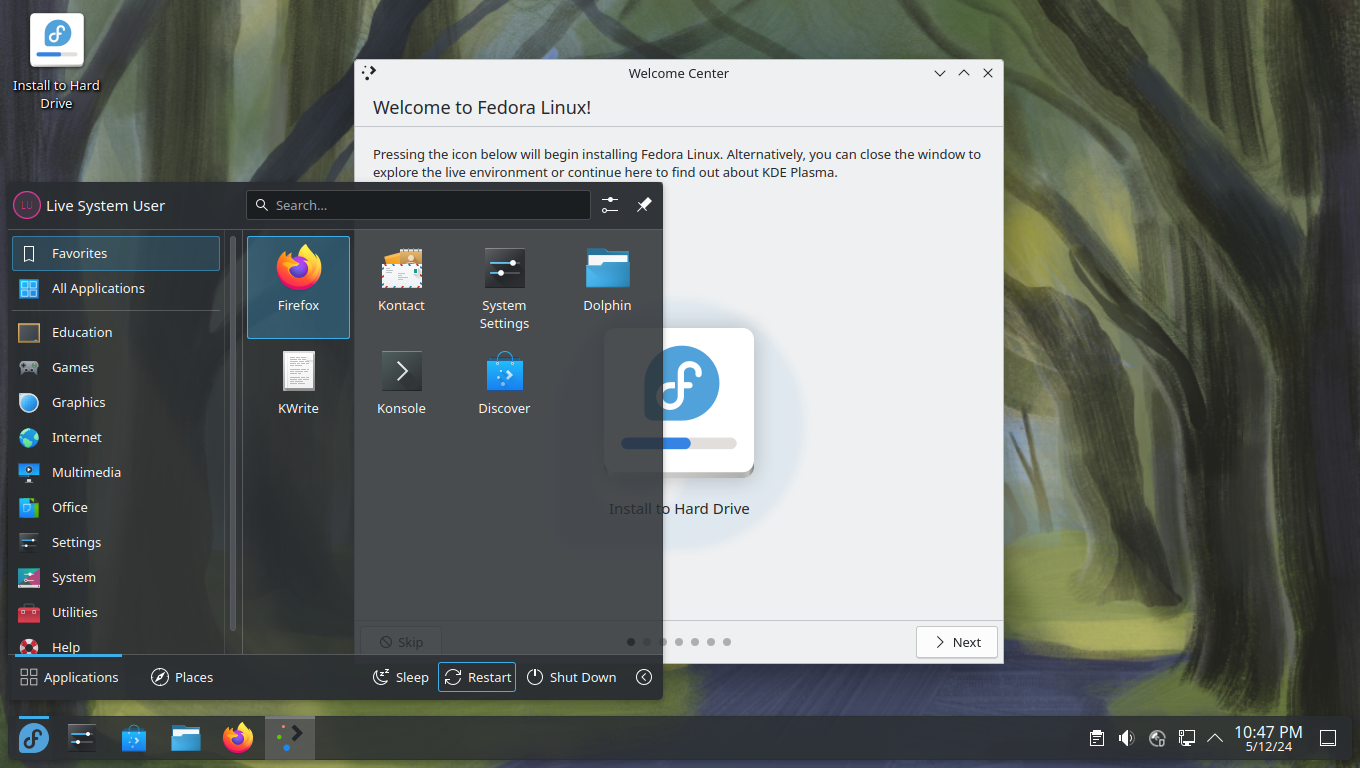
Task: Click the Live System User avatar
Action: pyautogui.click(x=27, y=205)
